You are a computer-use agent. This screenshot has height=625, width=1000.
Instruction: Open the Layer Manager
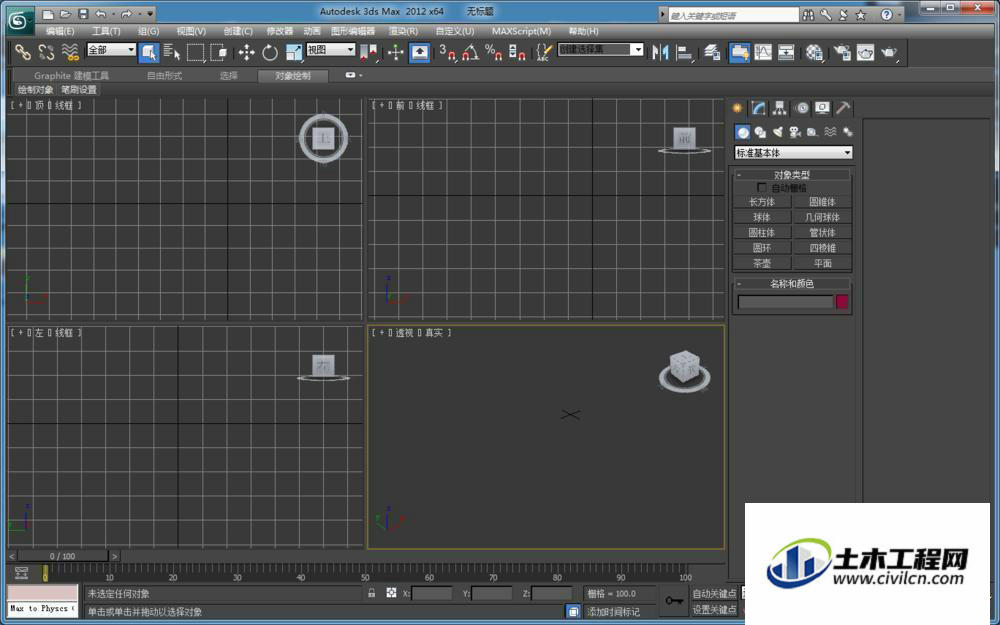click(712, 52)
